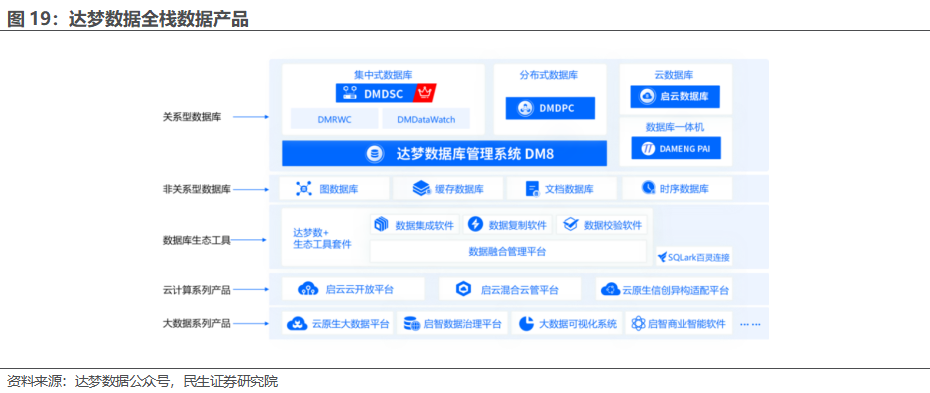The width and height of the screenshot is (930, 393).
Task: Click the 数据库一体机 heading
Action: pos(675,127)
